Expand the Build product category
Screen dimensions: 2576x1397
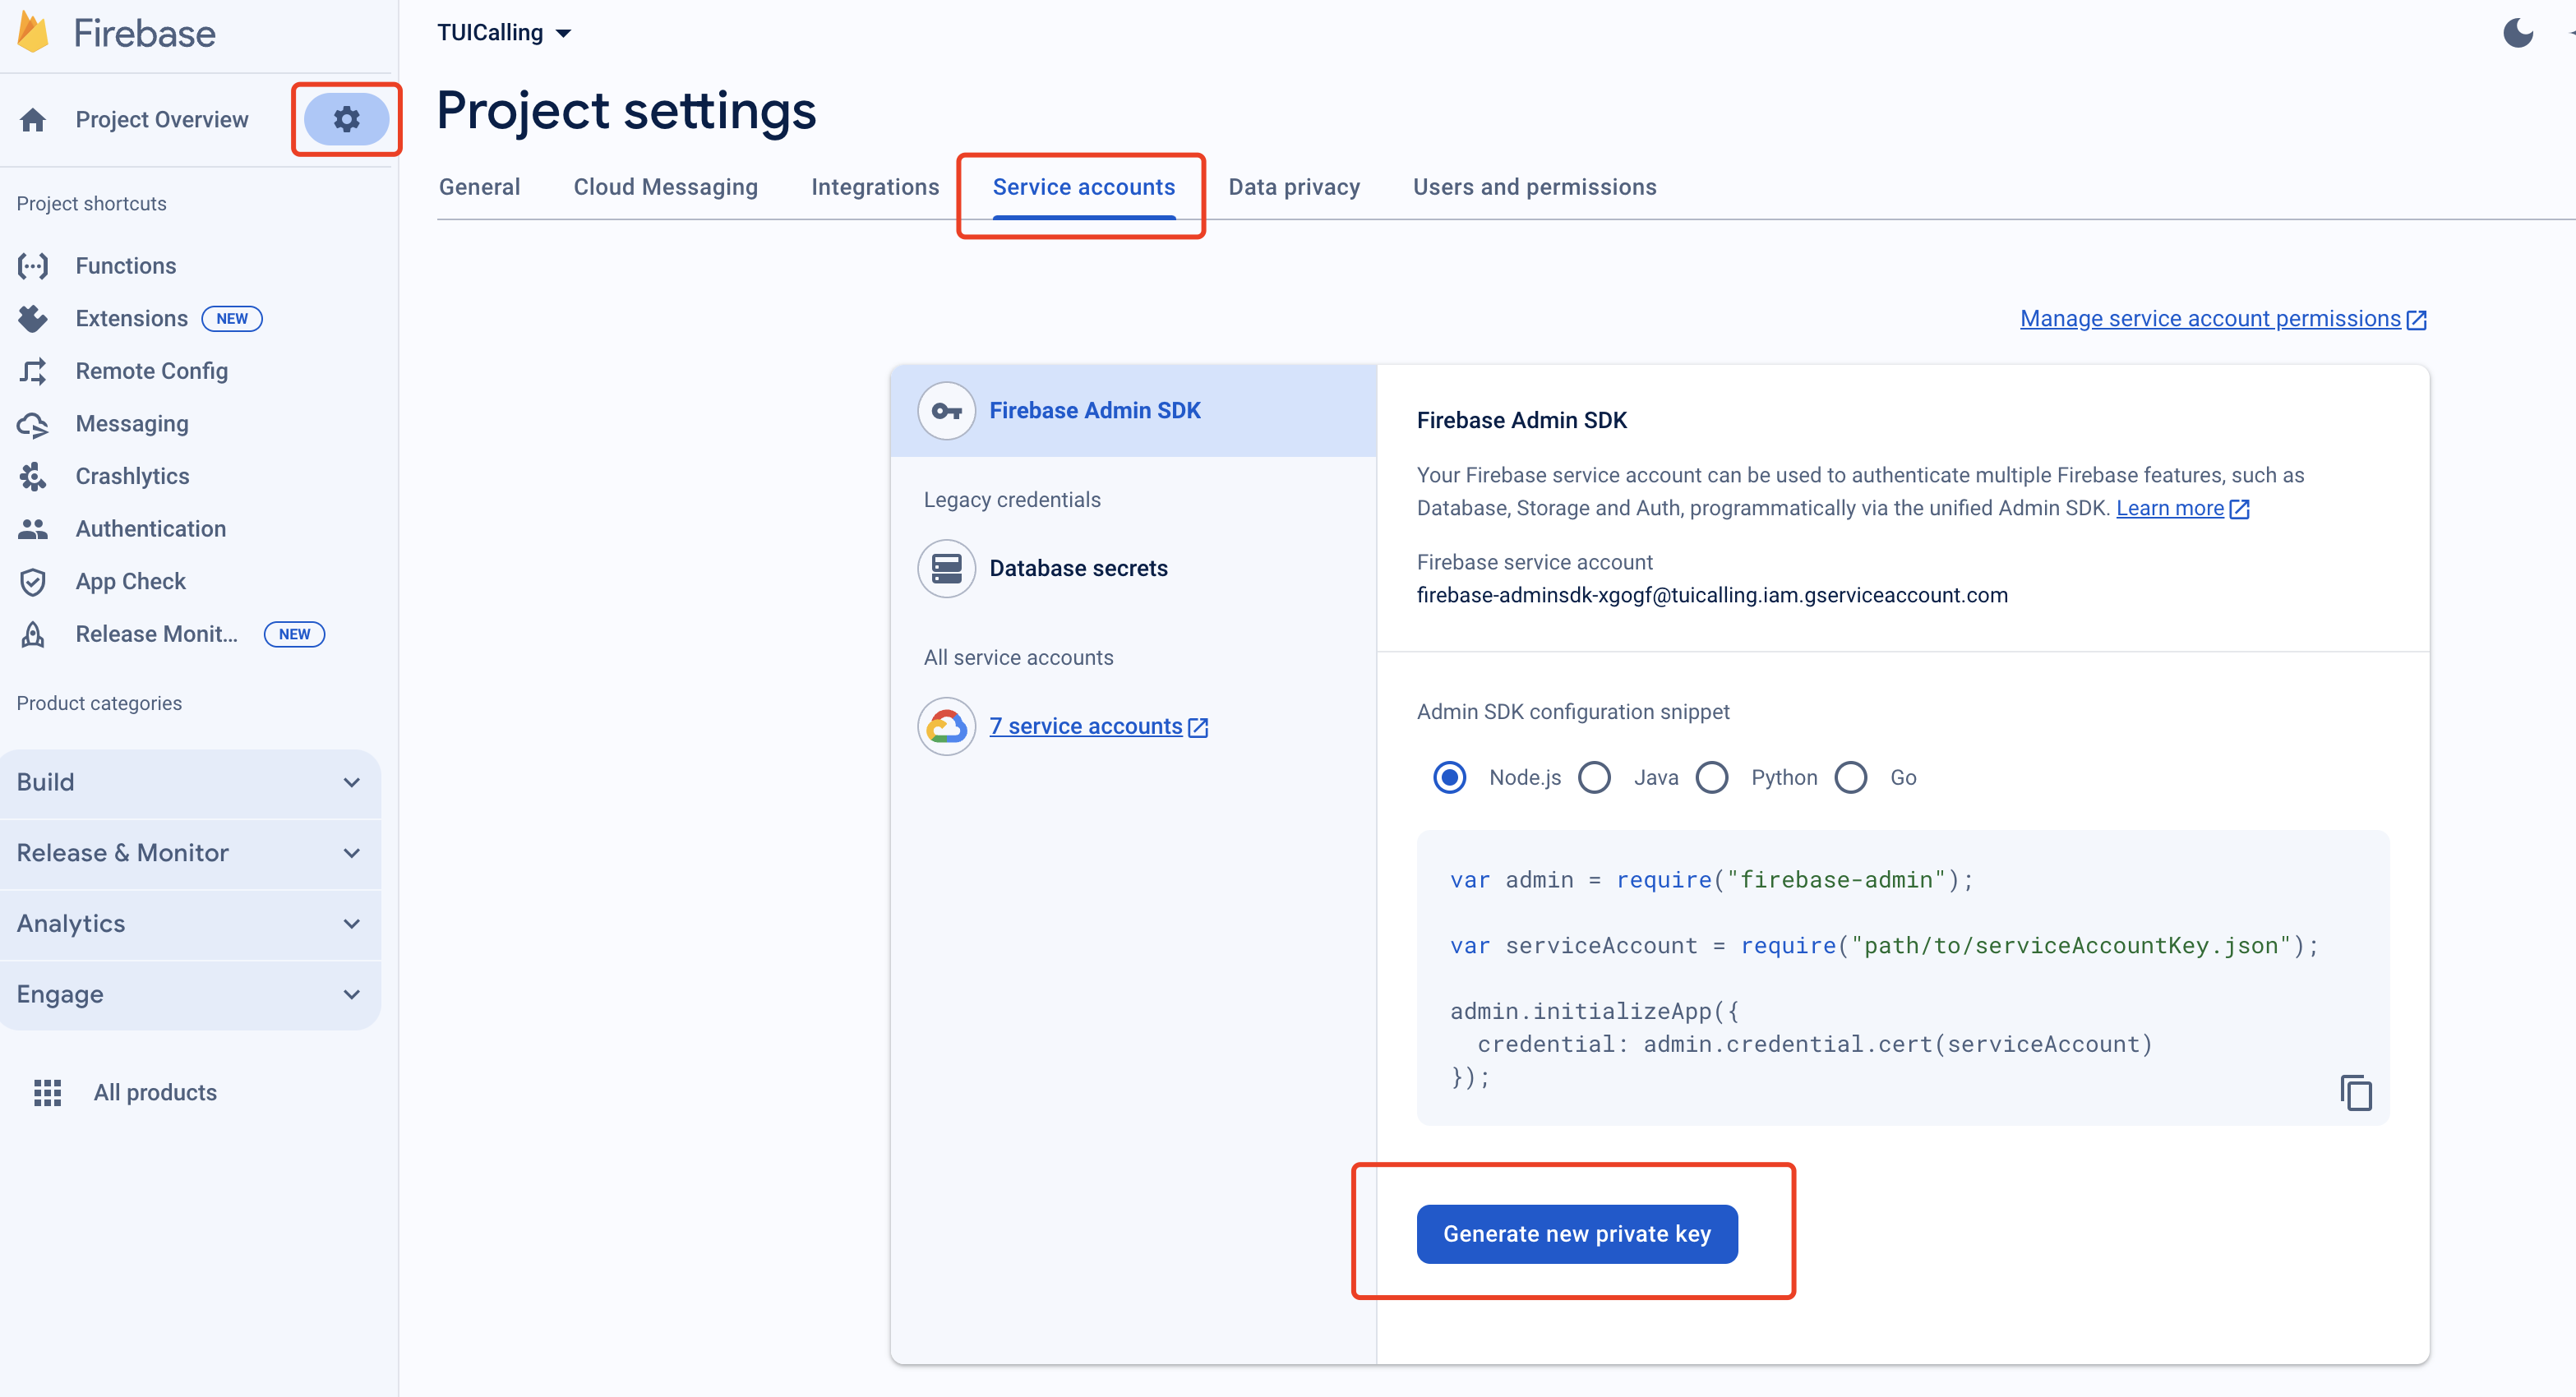(190, 782)
